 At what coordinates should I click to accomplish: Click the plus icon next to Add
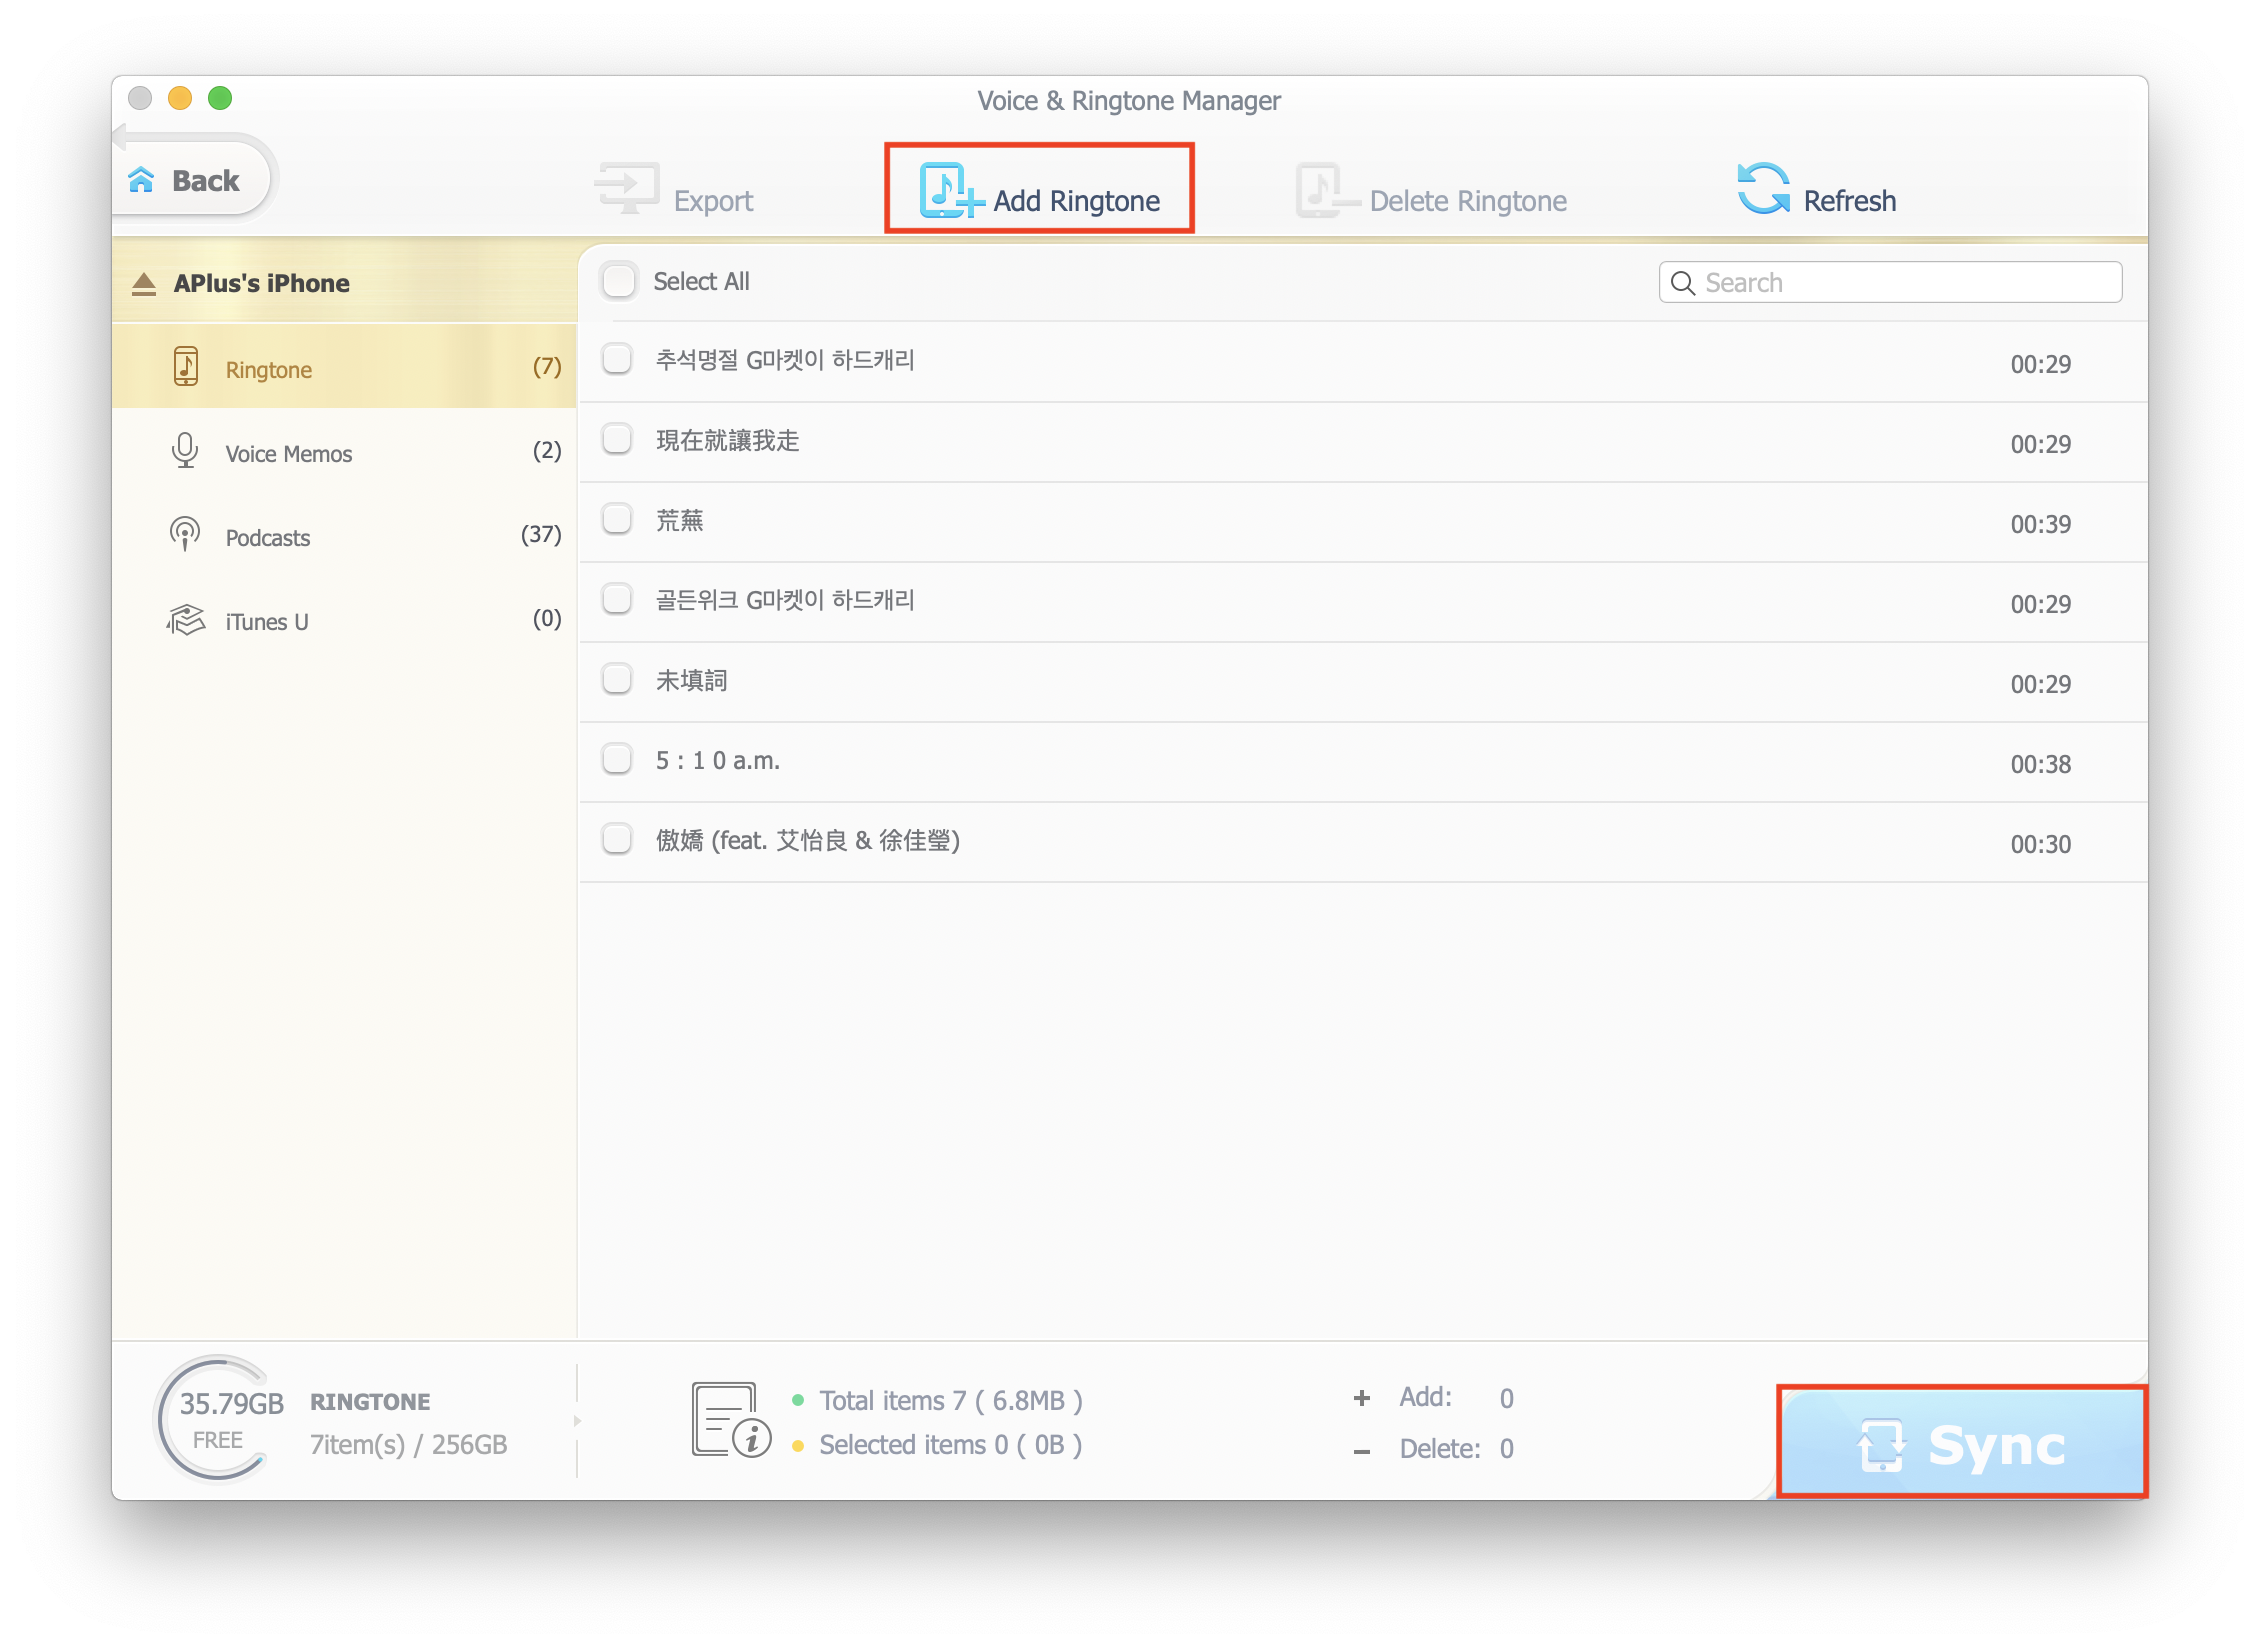click(x=1362, y=1398)
